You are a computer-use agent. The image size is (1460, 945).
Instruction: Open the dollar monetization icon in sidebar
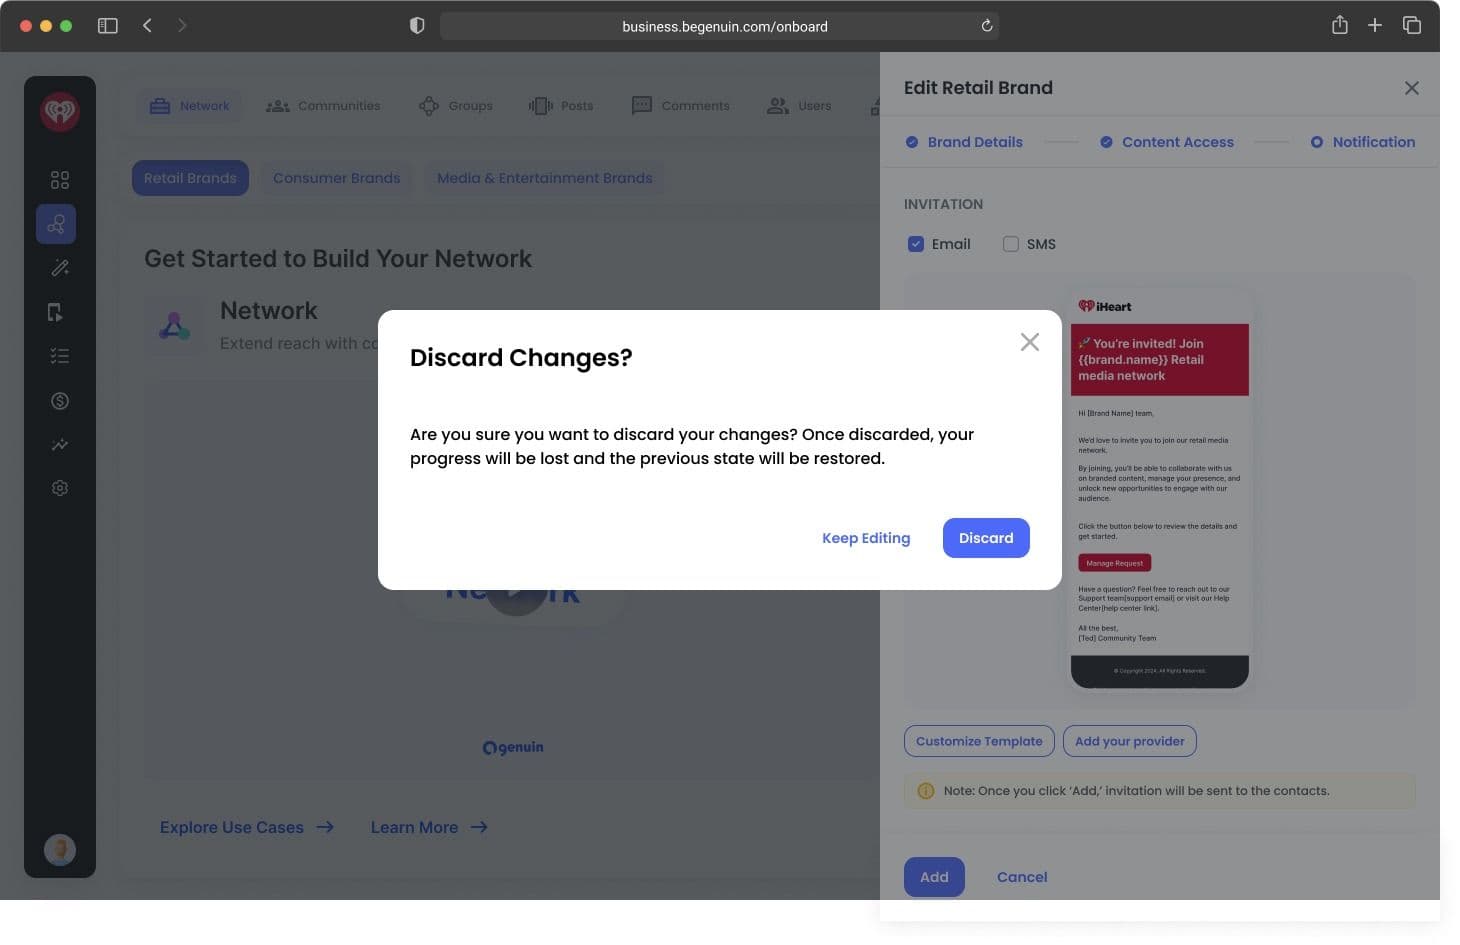(60, 400)
